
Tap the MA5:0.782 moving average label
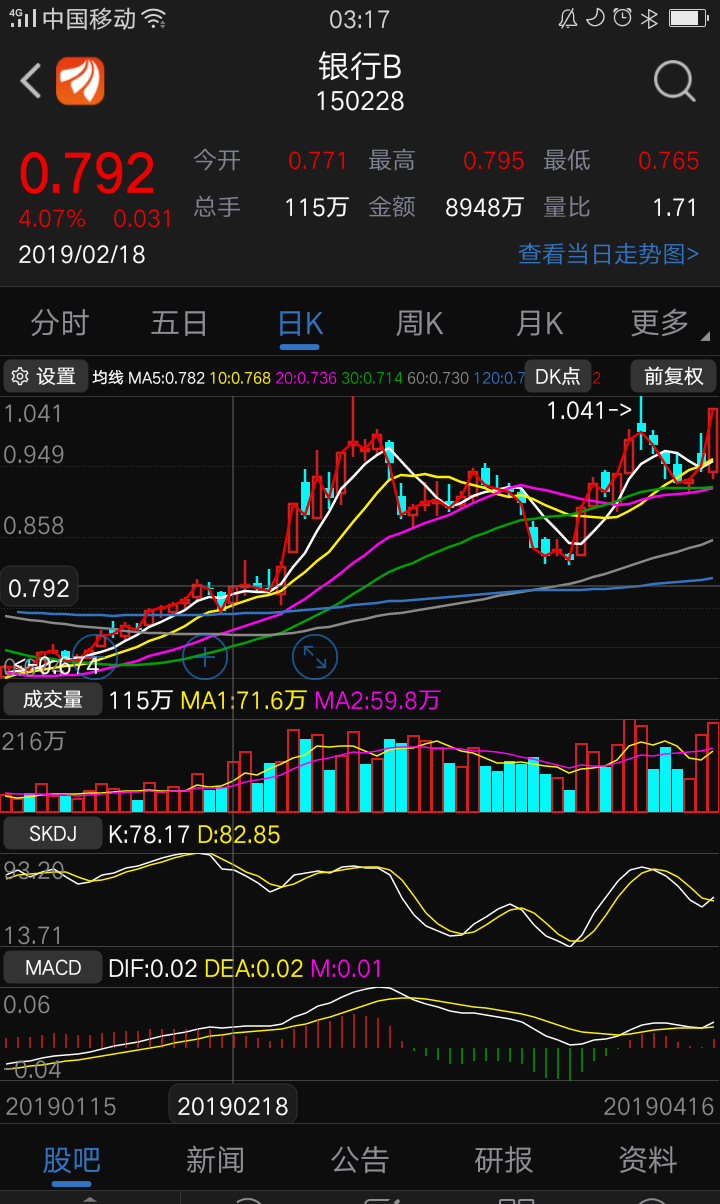pos(166,378)
